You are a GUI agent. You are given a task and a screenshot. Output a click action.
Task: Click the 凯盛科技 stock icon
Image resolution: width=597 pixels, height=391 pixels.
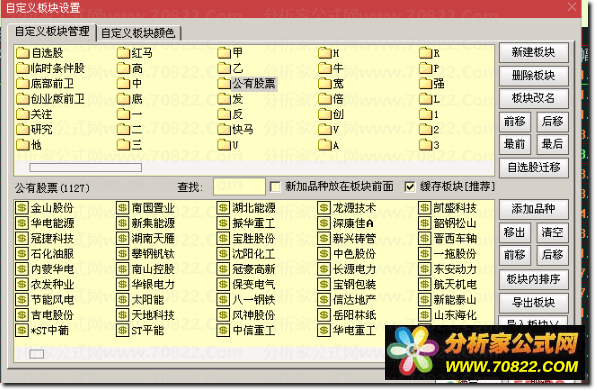[425, 208]
